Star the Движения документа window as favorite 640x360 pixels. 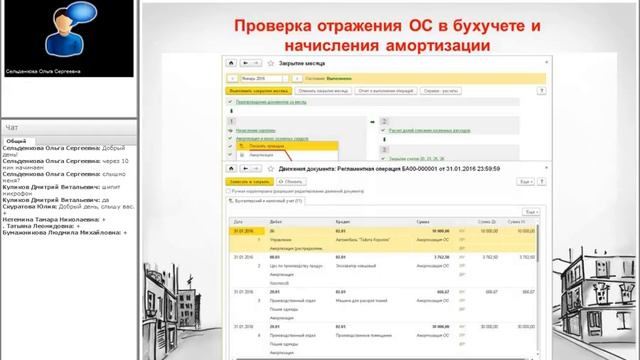tap(270, 169)
